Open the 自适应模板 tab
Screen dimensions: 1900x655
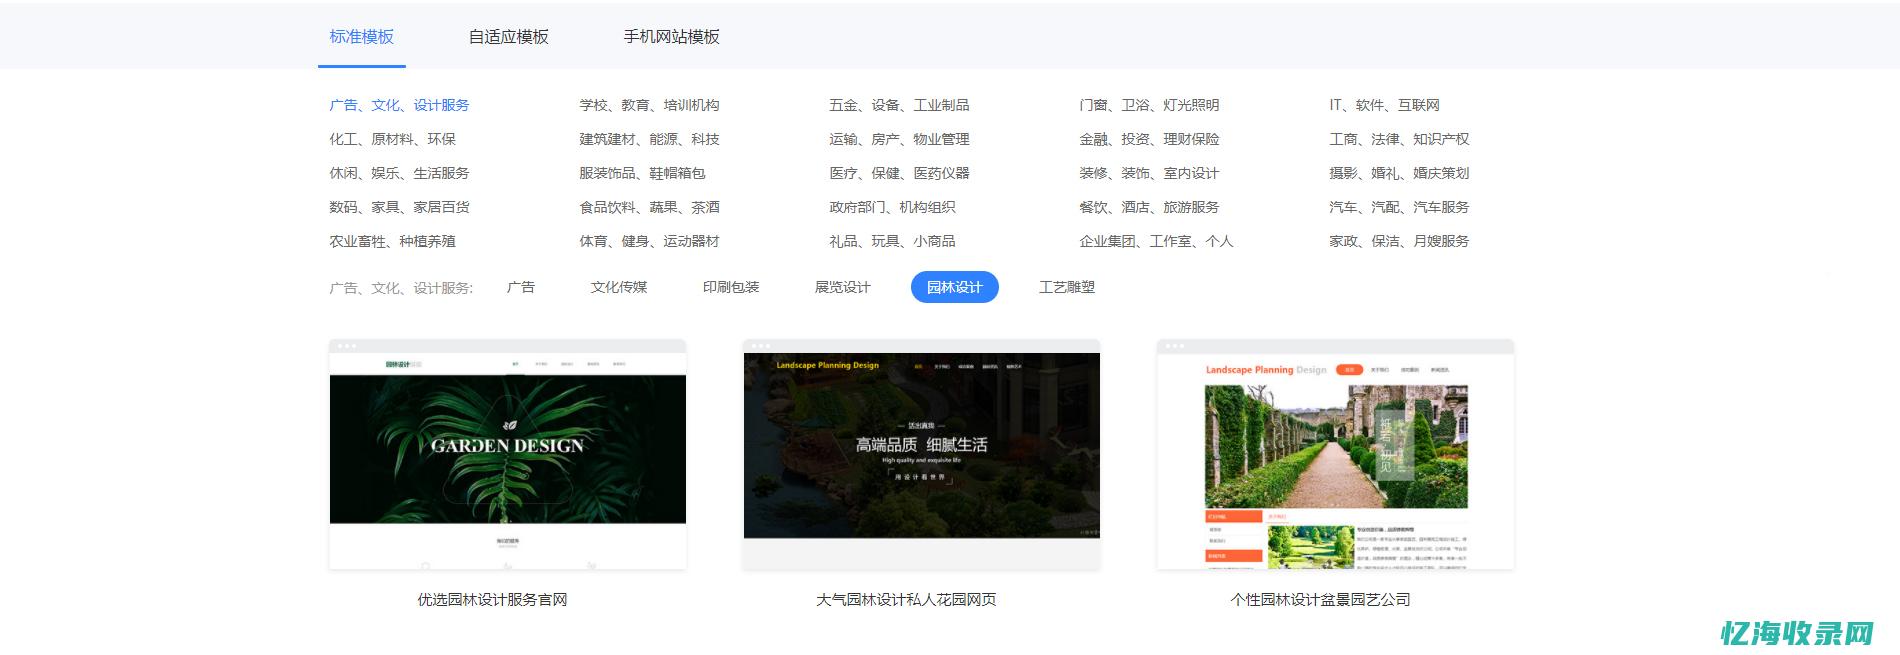click(509, 37)
